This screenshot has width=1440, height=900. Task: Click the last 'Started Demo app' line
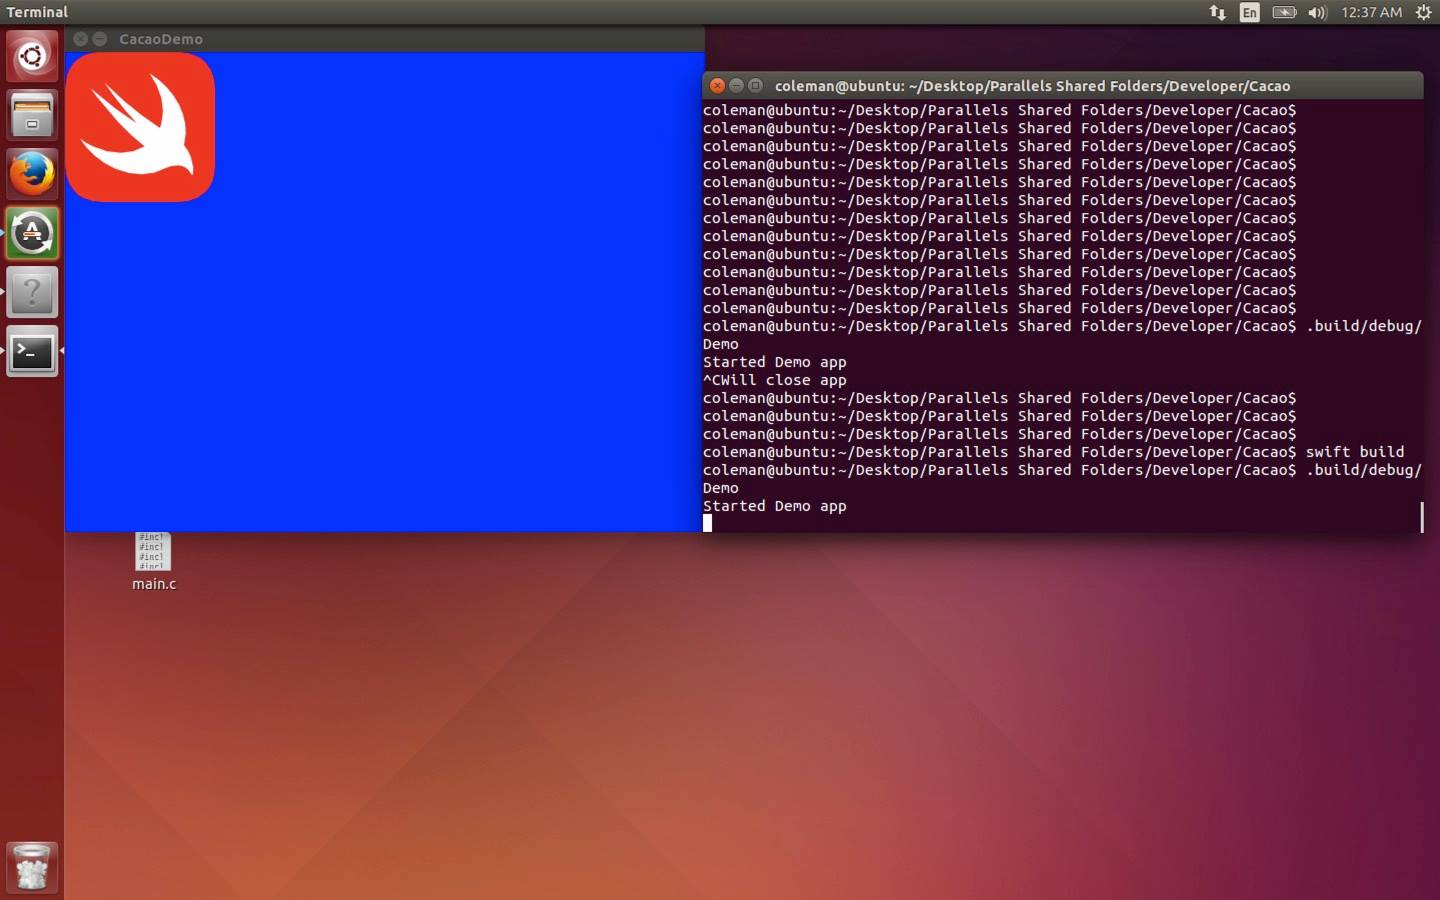pos(775,506)
